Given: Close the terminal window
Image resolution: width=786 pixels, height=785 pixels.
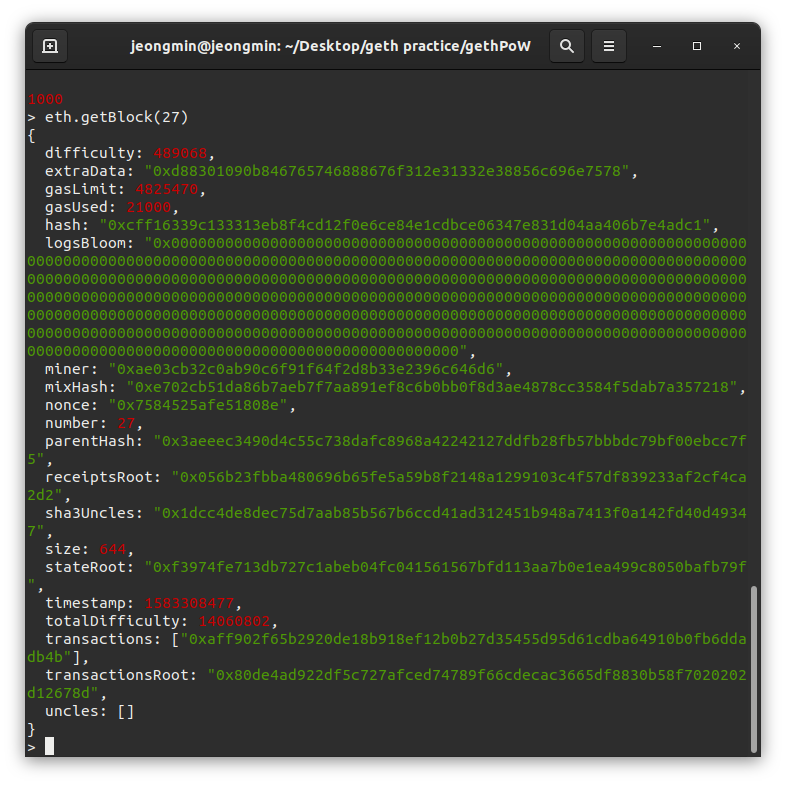Looking at the screenshot, I should [737, 46].
